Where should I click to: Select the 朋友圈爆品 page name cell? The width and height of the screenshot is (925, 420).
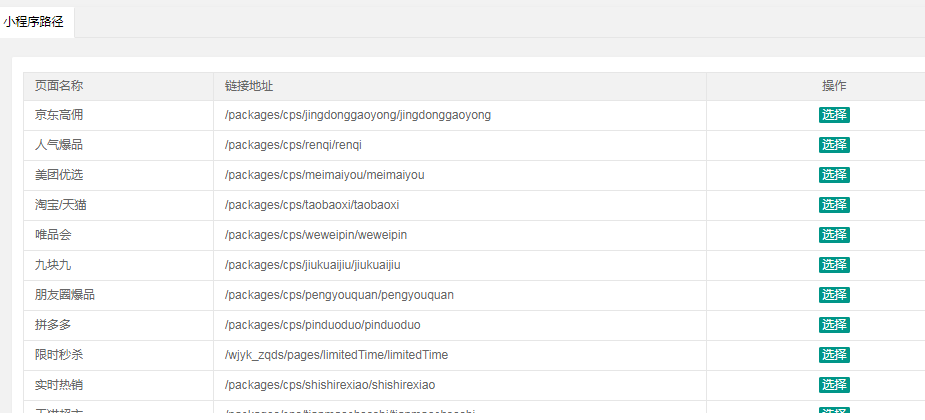point(119,296)
